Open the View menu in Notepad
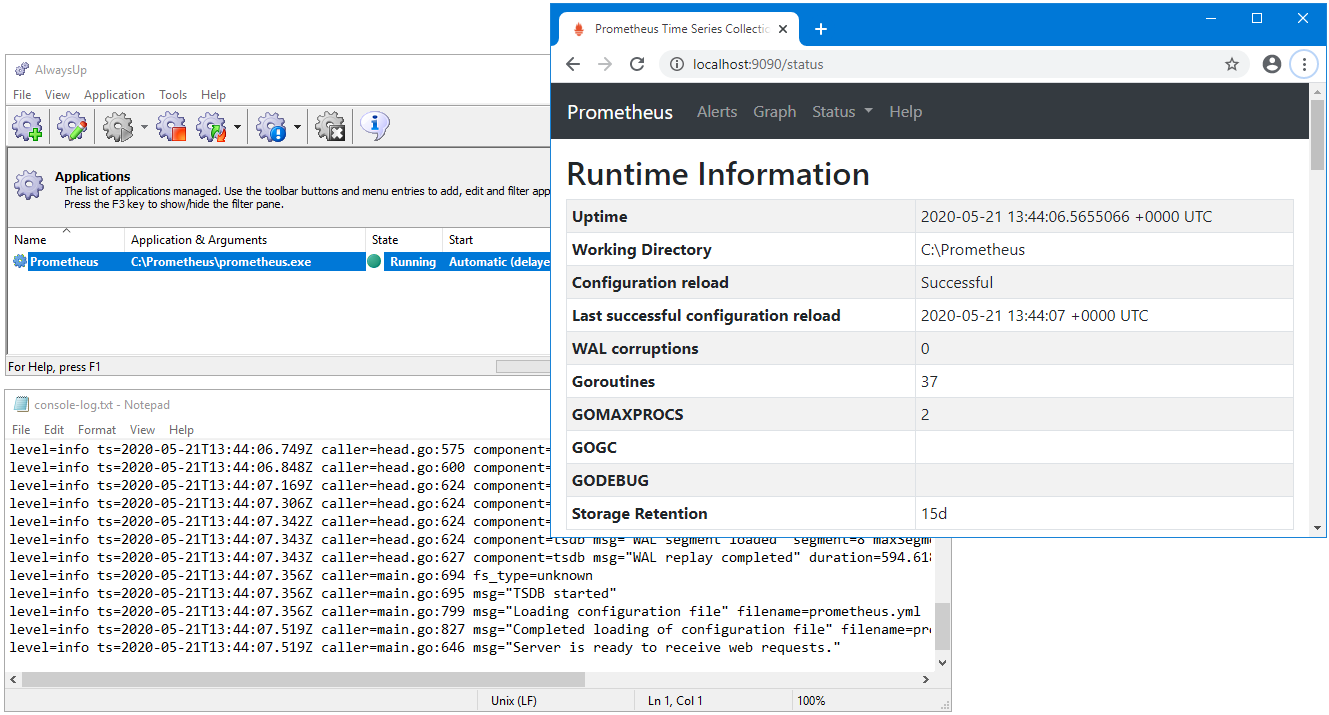 (143, 430)
